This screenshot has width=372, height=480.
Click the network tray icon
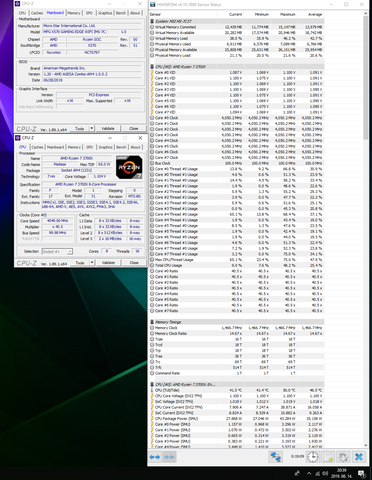pos(318,473)
